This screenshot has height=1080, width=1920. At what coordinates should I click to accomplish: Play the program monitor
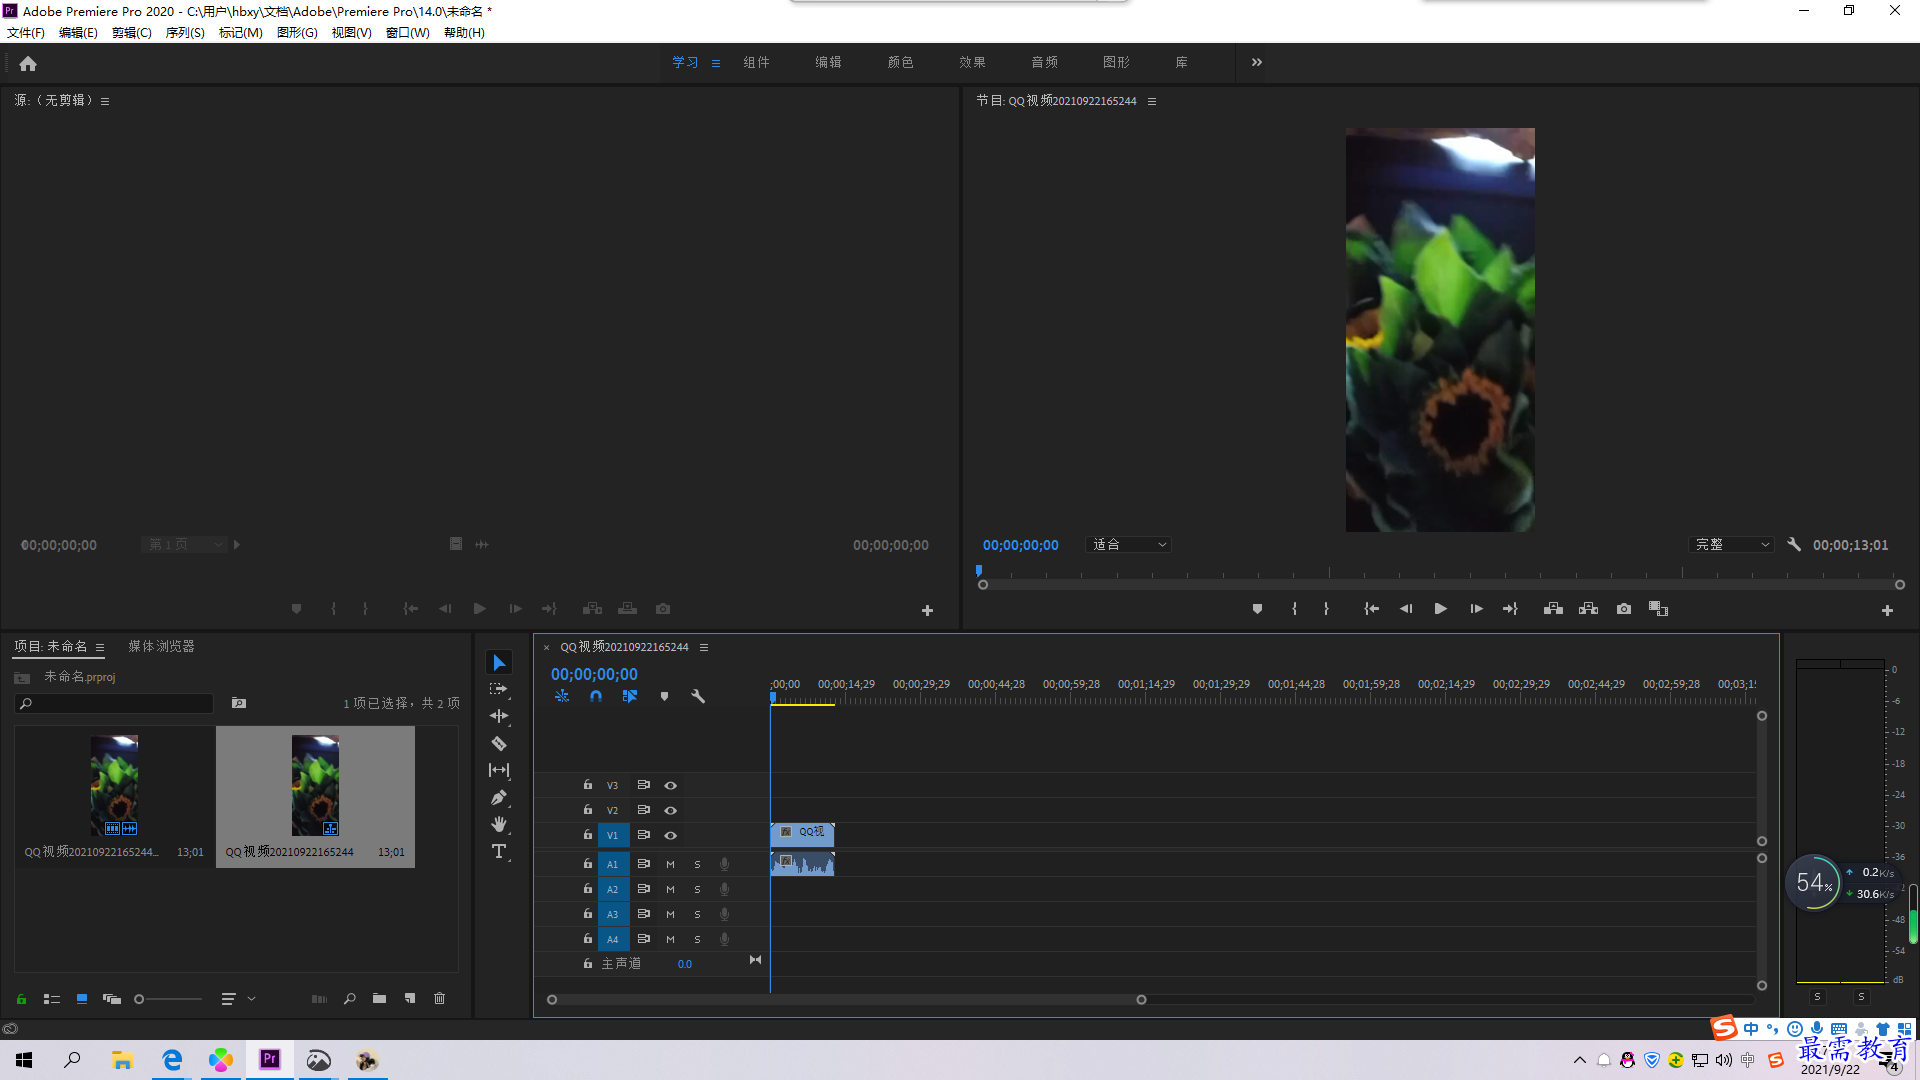point(1441,608)
